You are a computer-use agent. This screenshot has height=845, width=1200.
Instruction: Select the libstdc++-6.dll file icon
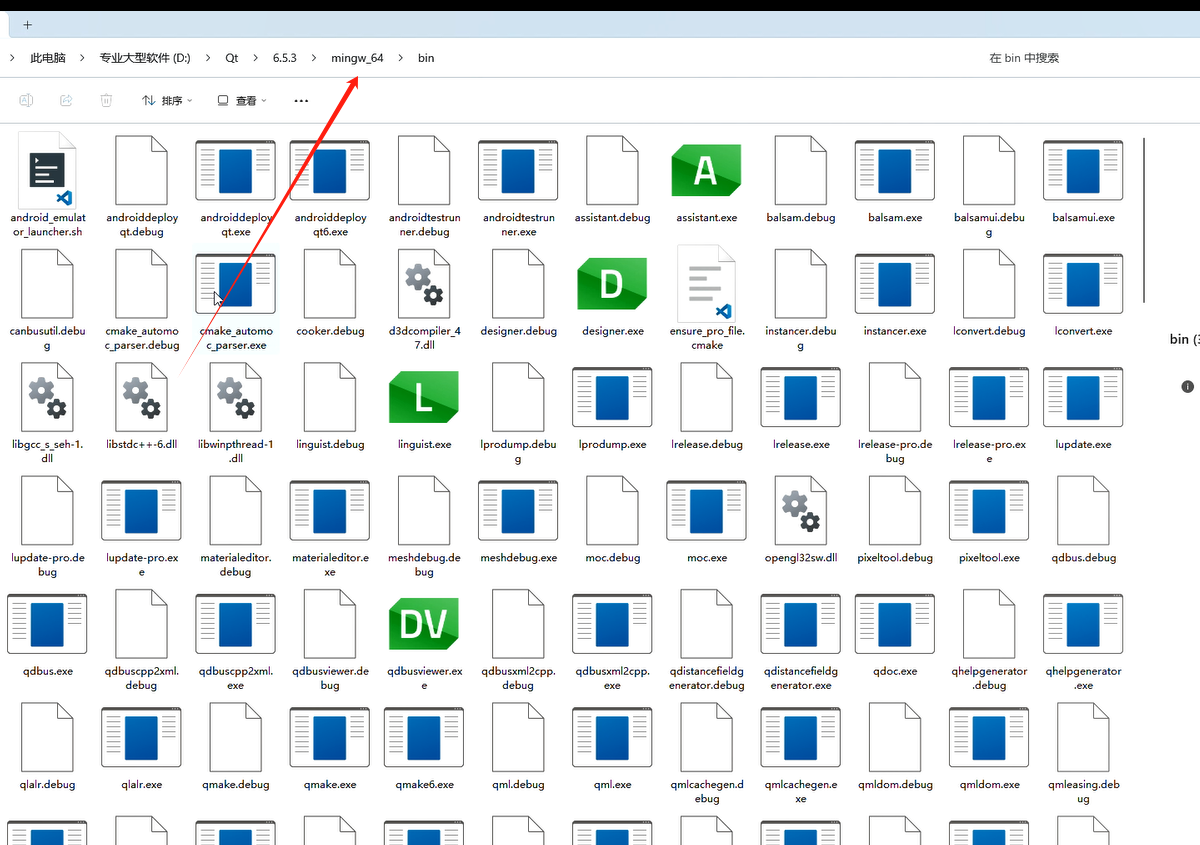(x=141, y=397)
